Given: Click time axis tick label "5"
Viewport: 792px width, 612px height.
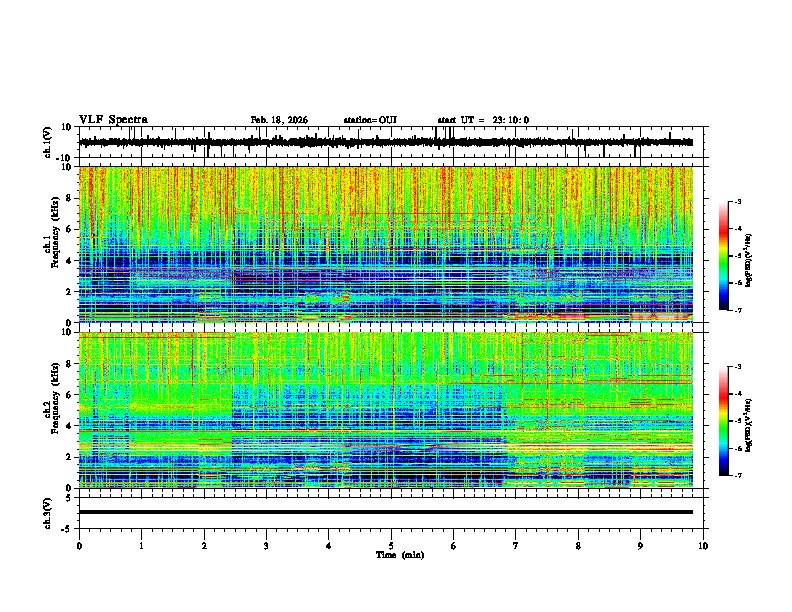Looking at the screenshot, I should point(391,545).
